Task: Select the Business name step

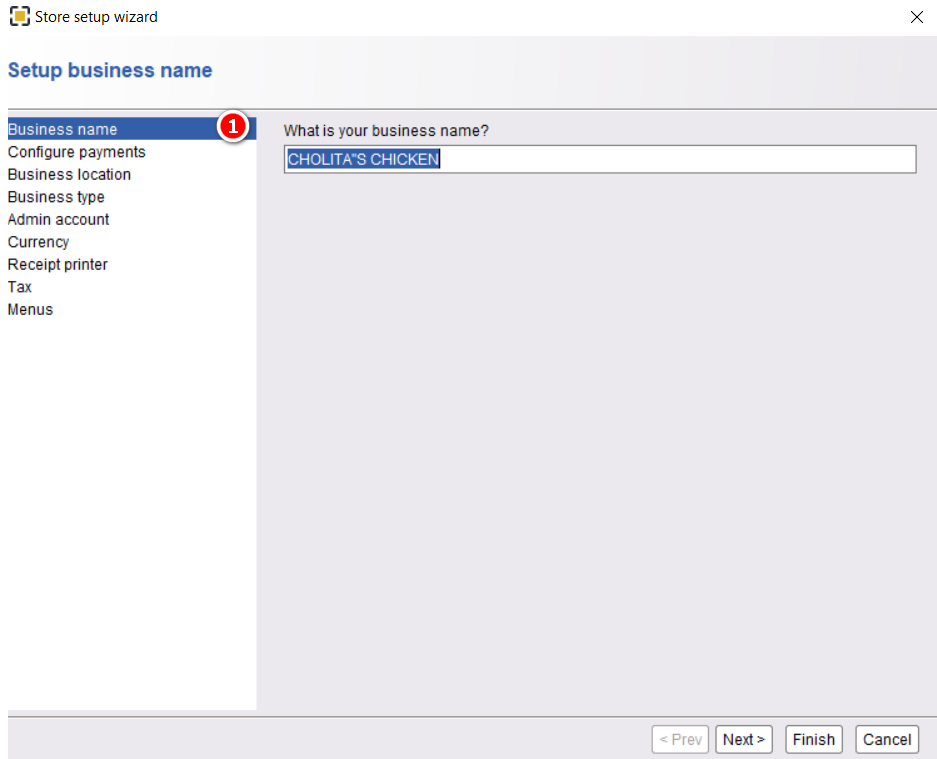Action: tap(131, 129)
